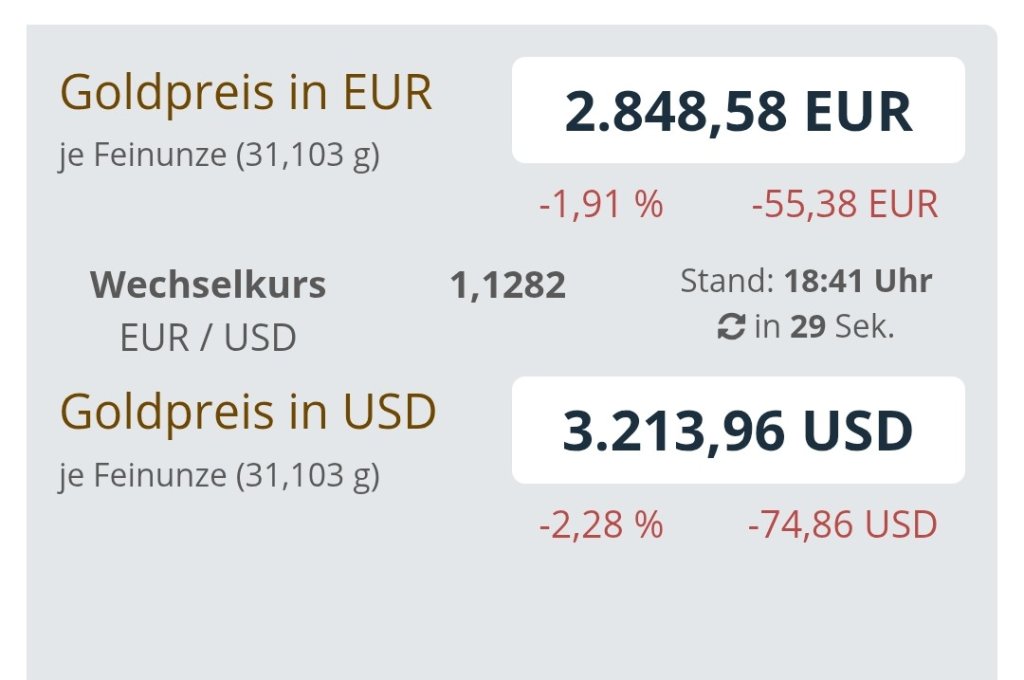Click the EUR / USD currency pair text
This screenshot has width=1024, height=680.
tap(208, 338)
